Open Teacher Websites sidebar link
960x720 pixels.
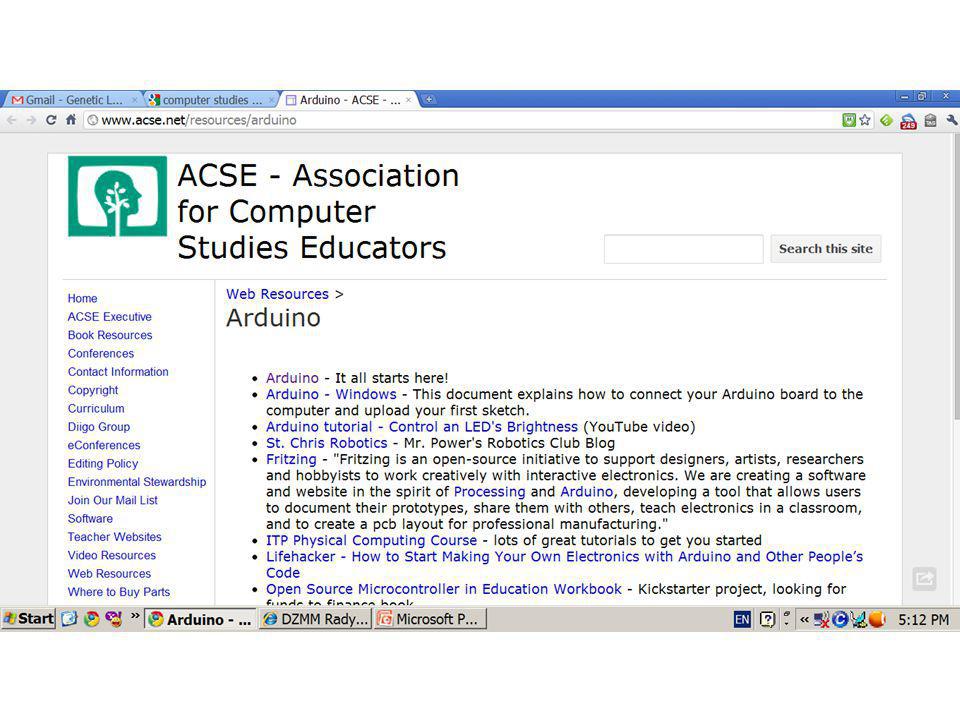[114, 537]
